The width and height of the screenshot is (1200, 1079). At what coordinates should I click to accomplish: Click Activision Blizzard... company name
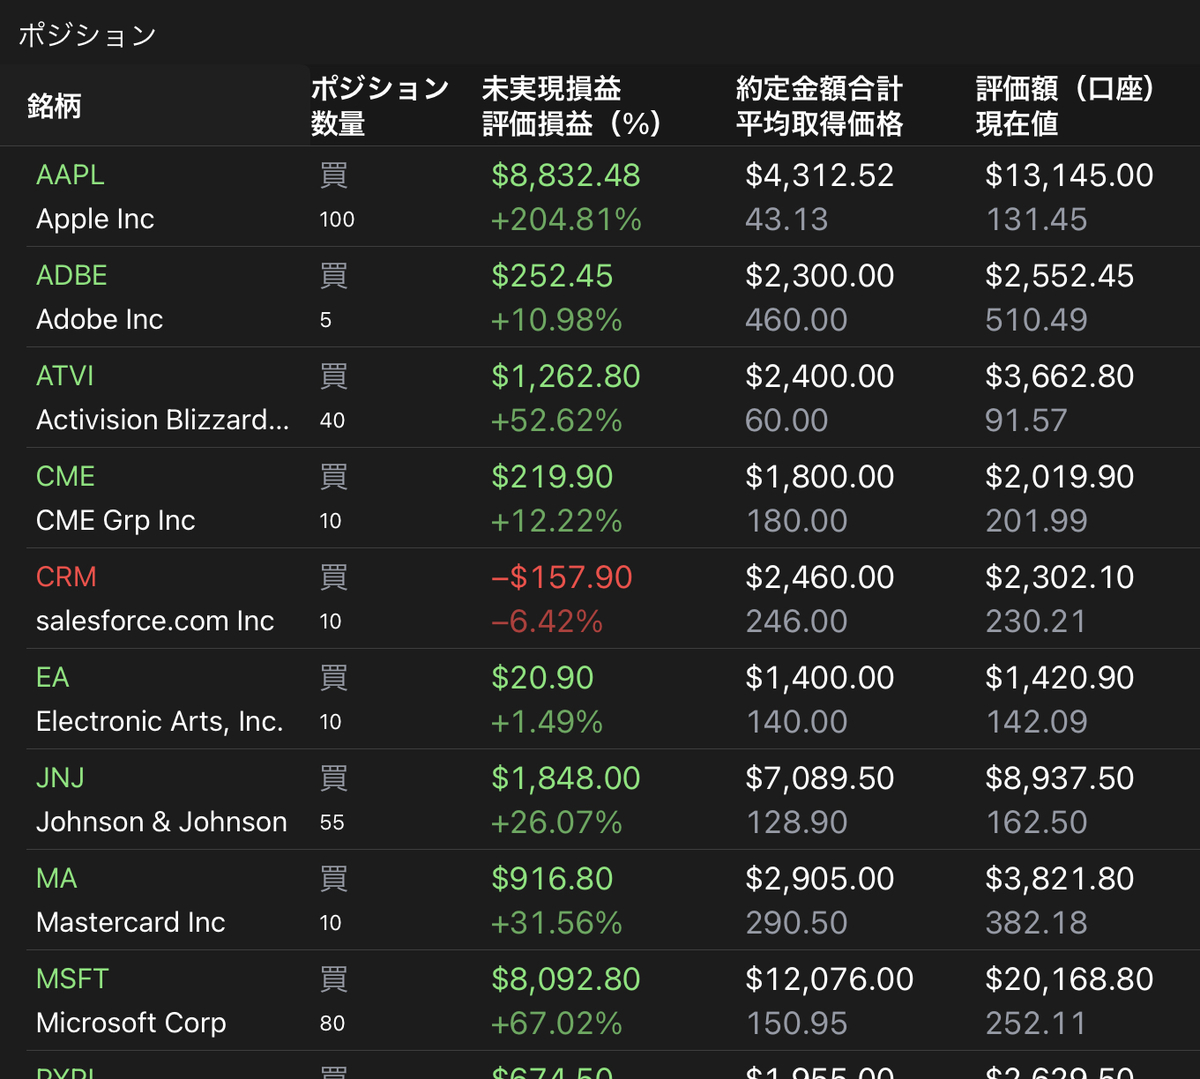tap(163, 420)
